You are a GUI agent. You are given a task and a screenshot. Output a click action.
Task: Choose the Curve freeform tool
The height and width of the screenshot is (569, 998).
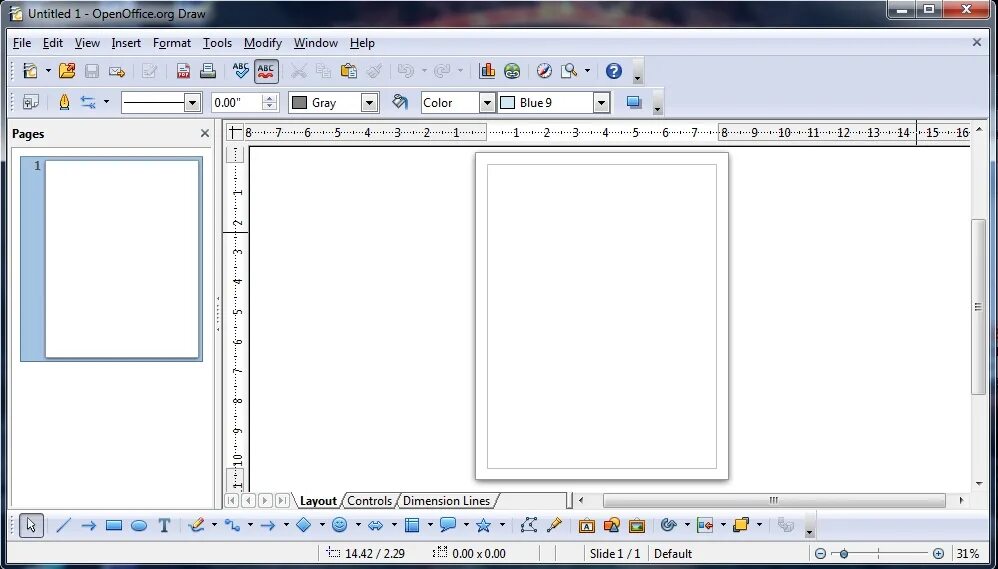pyautogui.click(x=196, y=525)
